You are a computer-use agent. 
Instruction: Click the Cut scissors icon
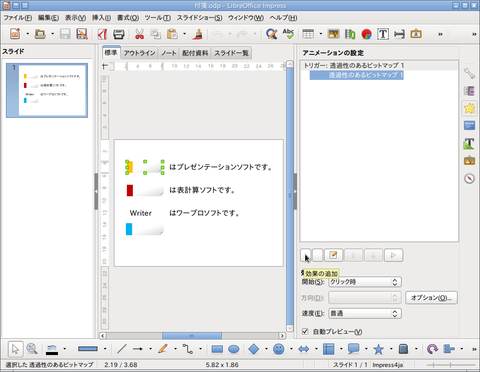coord(139,34)
